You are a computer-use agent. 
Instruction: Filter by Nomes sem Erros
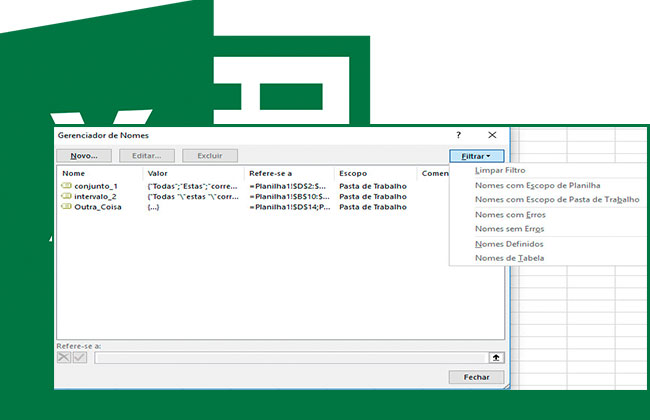click(509, 229)
